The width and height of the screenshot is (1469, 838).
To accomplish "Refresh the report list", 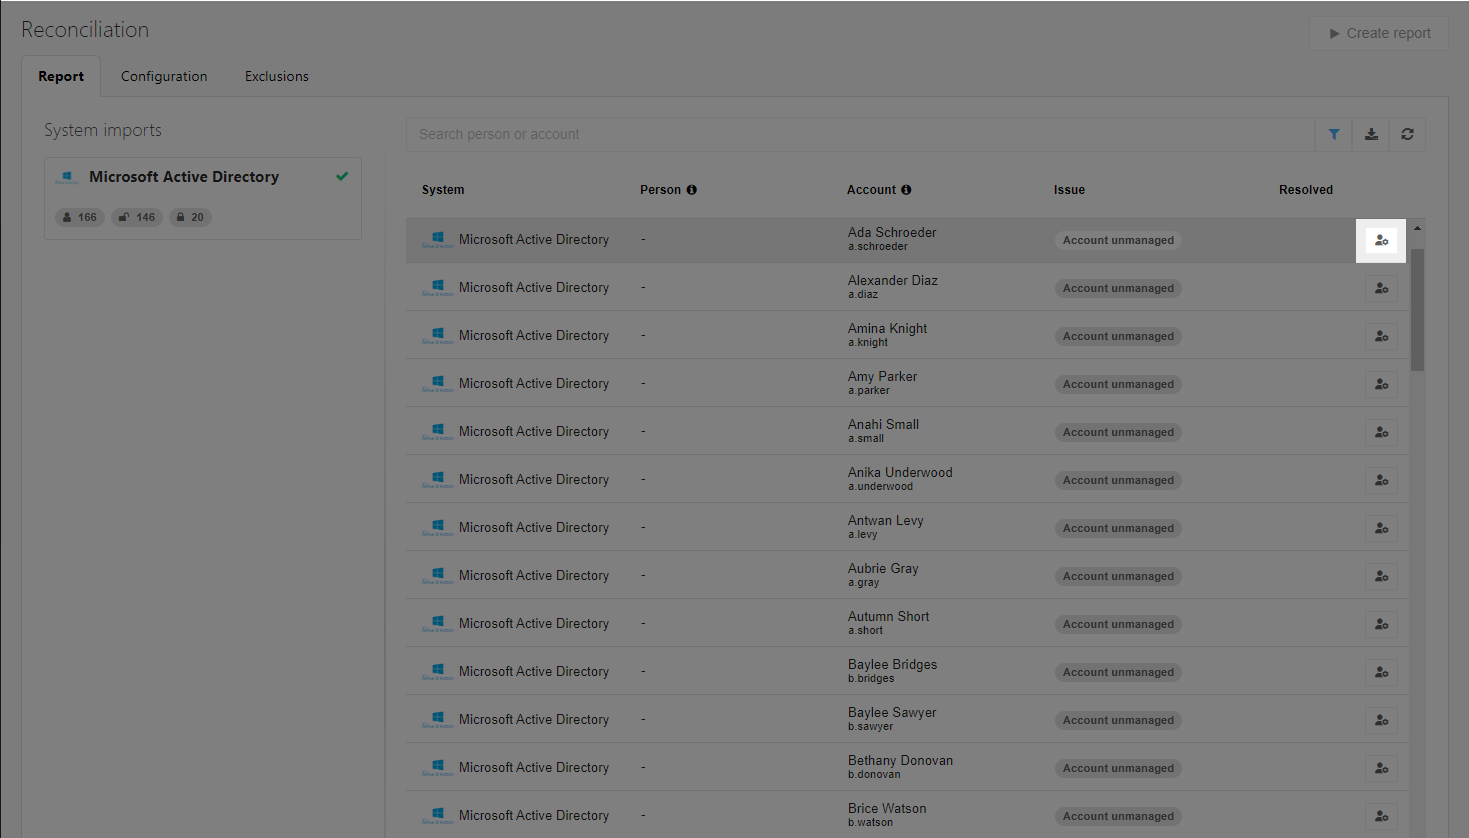I will tap(1407, 134).
